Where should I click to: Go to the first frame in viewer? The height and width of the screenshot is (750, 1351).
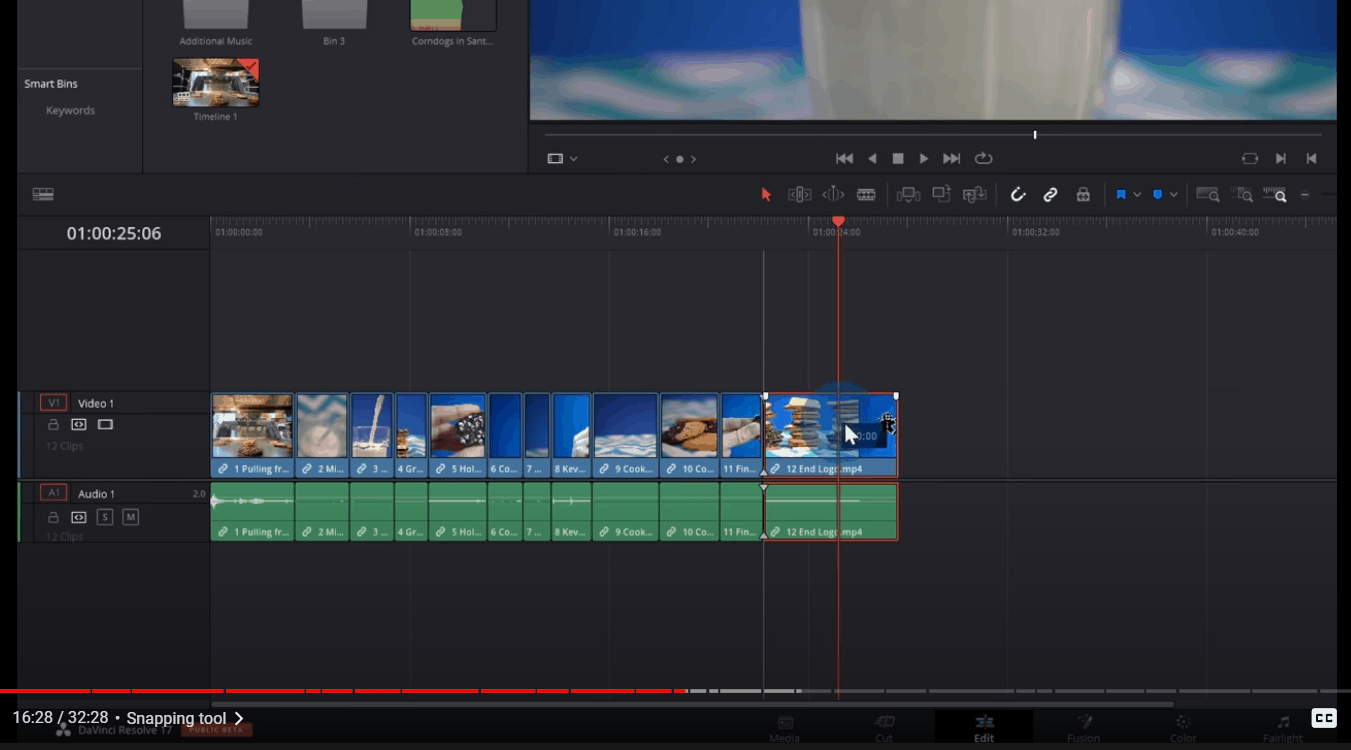coord(844,159)
